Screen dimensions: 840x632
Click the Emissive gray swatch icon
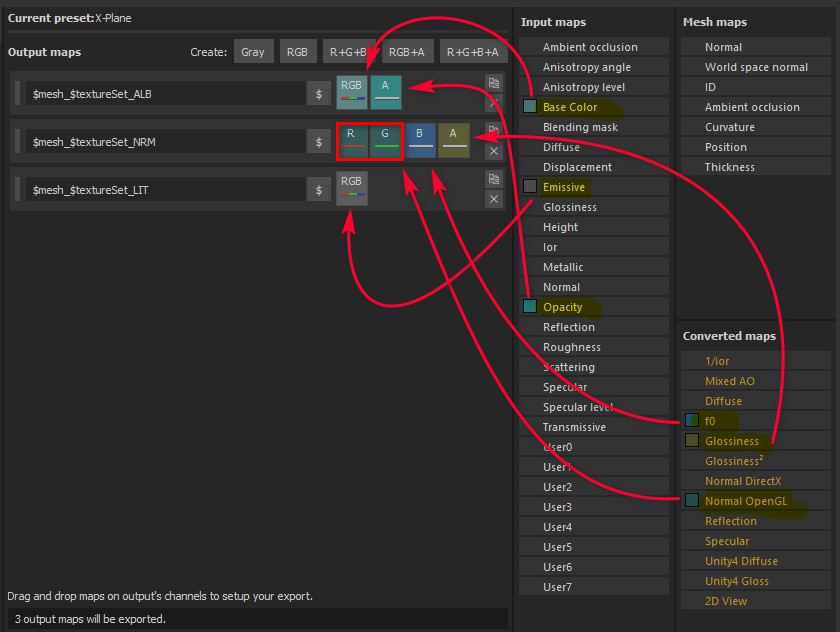tap(530, 186)
